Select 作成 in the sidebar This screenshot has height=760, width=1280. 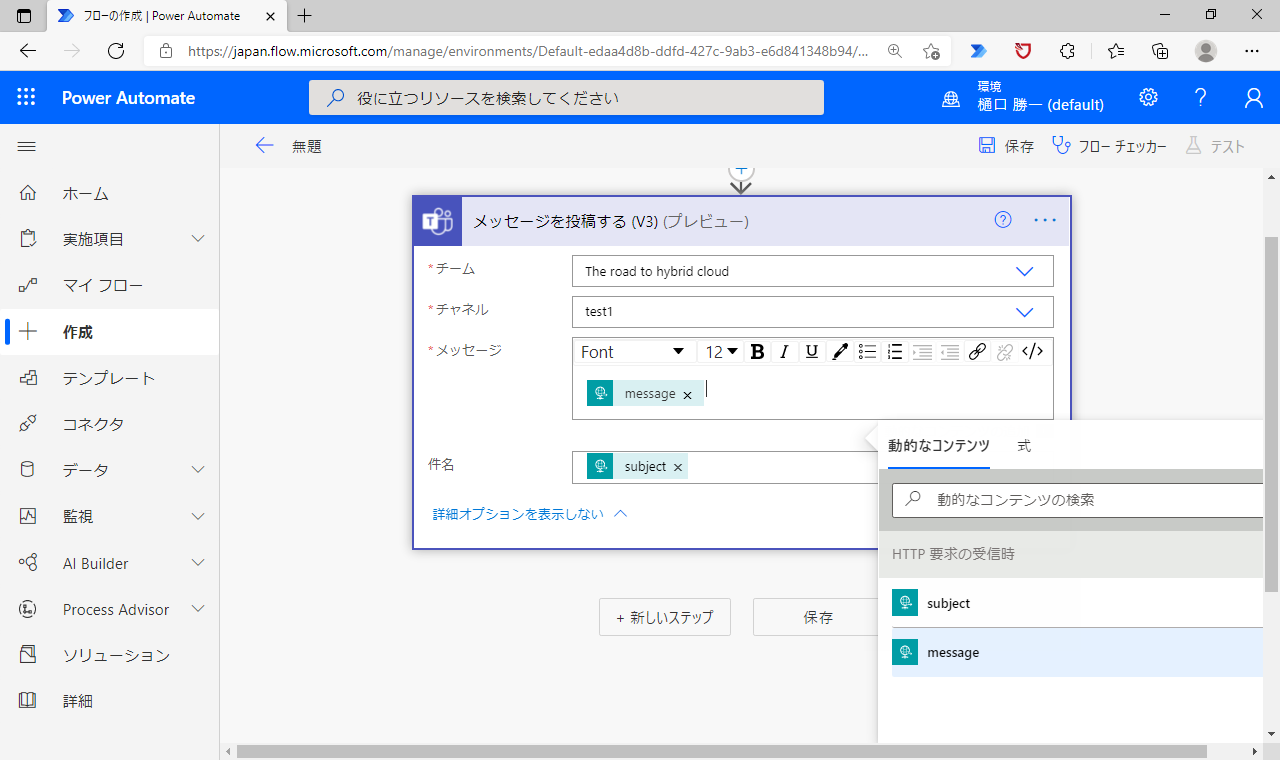tap(109, 331)
